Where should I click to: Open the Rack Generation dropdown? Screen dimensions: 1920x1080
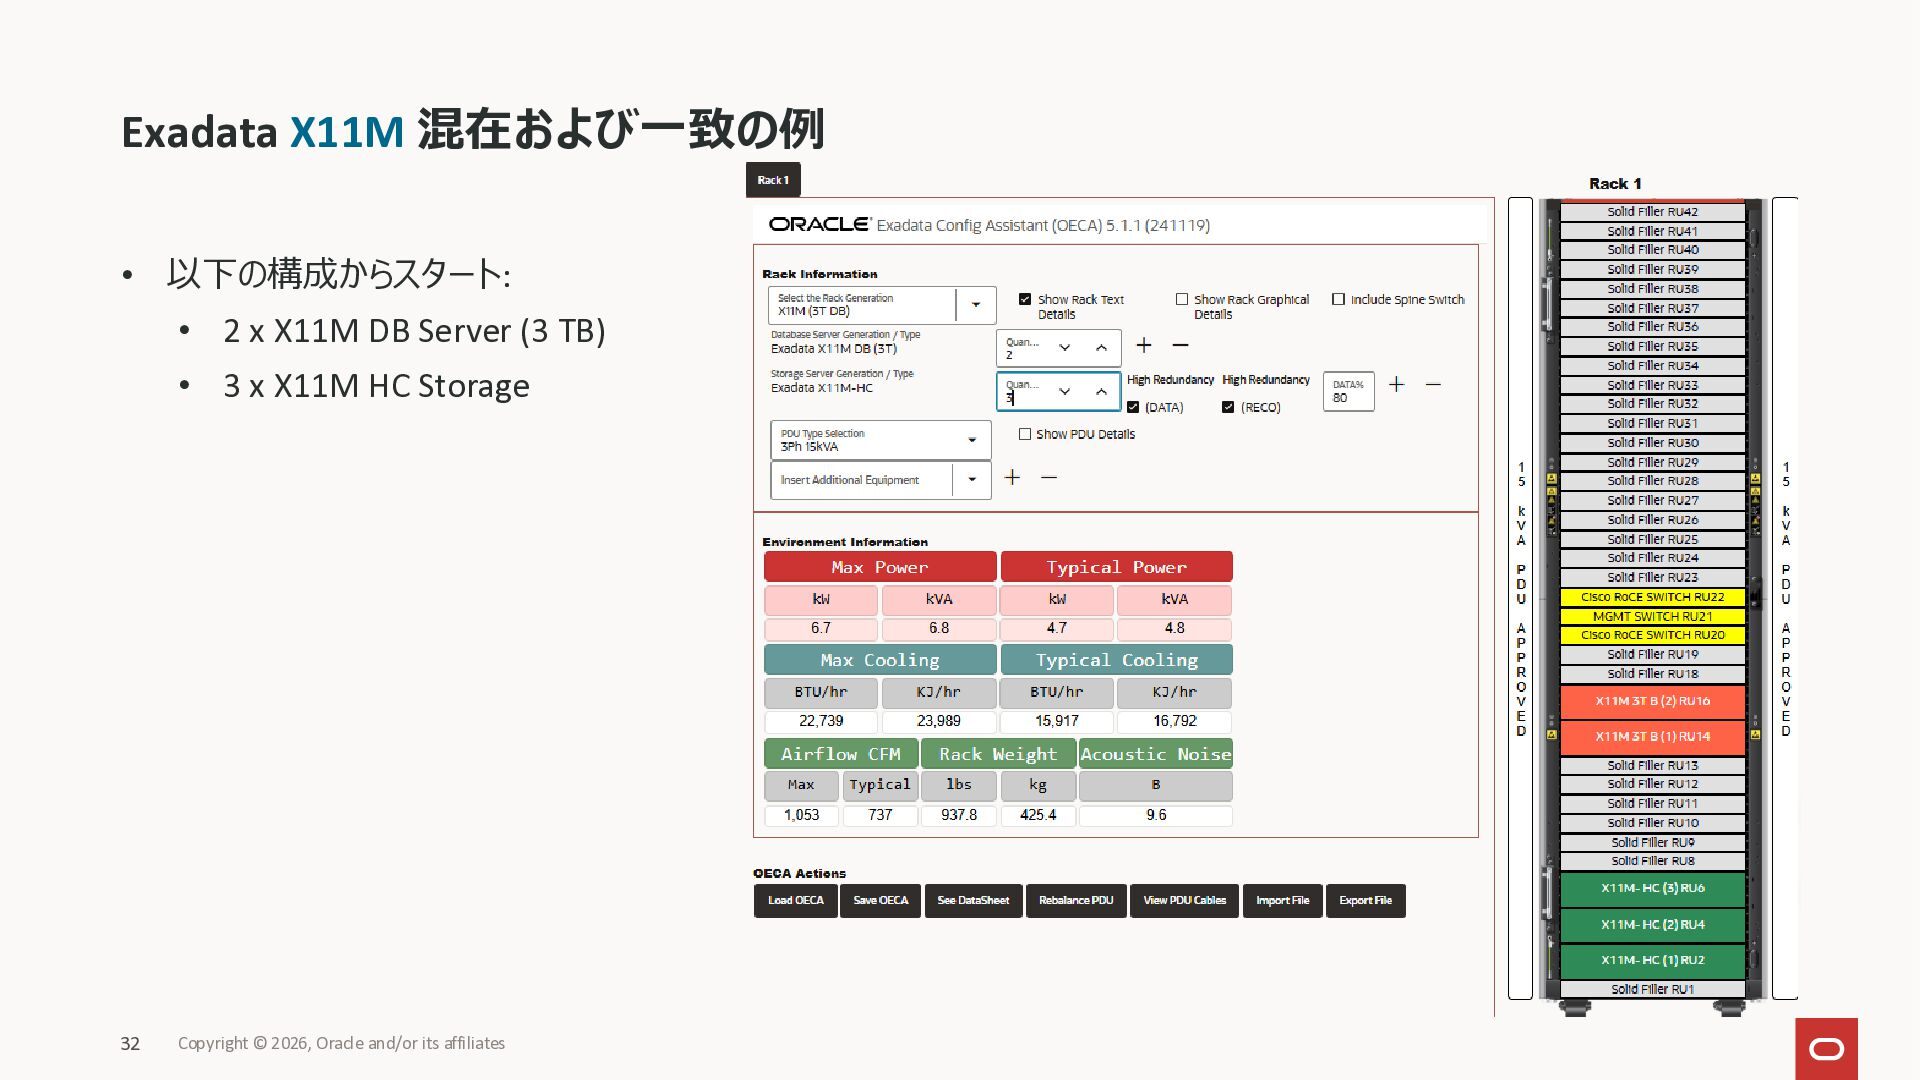pyautogui.click(x=976, y=304)
